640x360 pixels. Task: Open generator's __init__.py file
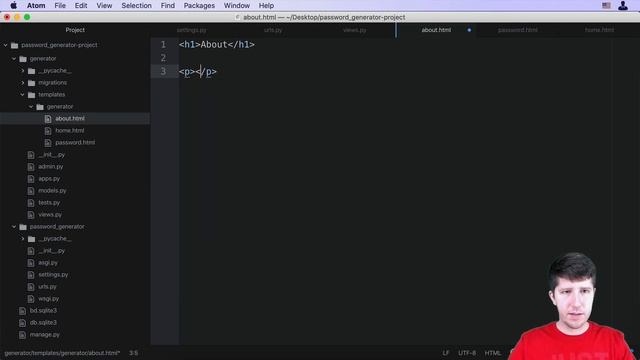[51, 155]
